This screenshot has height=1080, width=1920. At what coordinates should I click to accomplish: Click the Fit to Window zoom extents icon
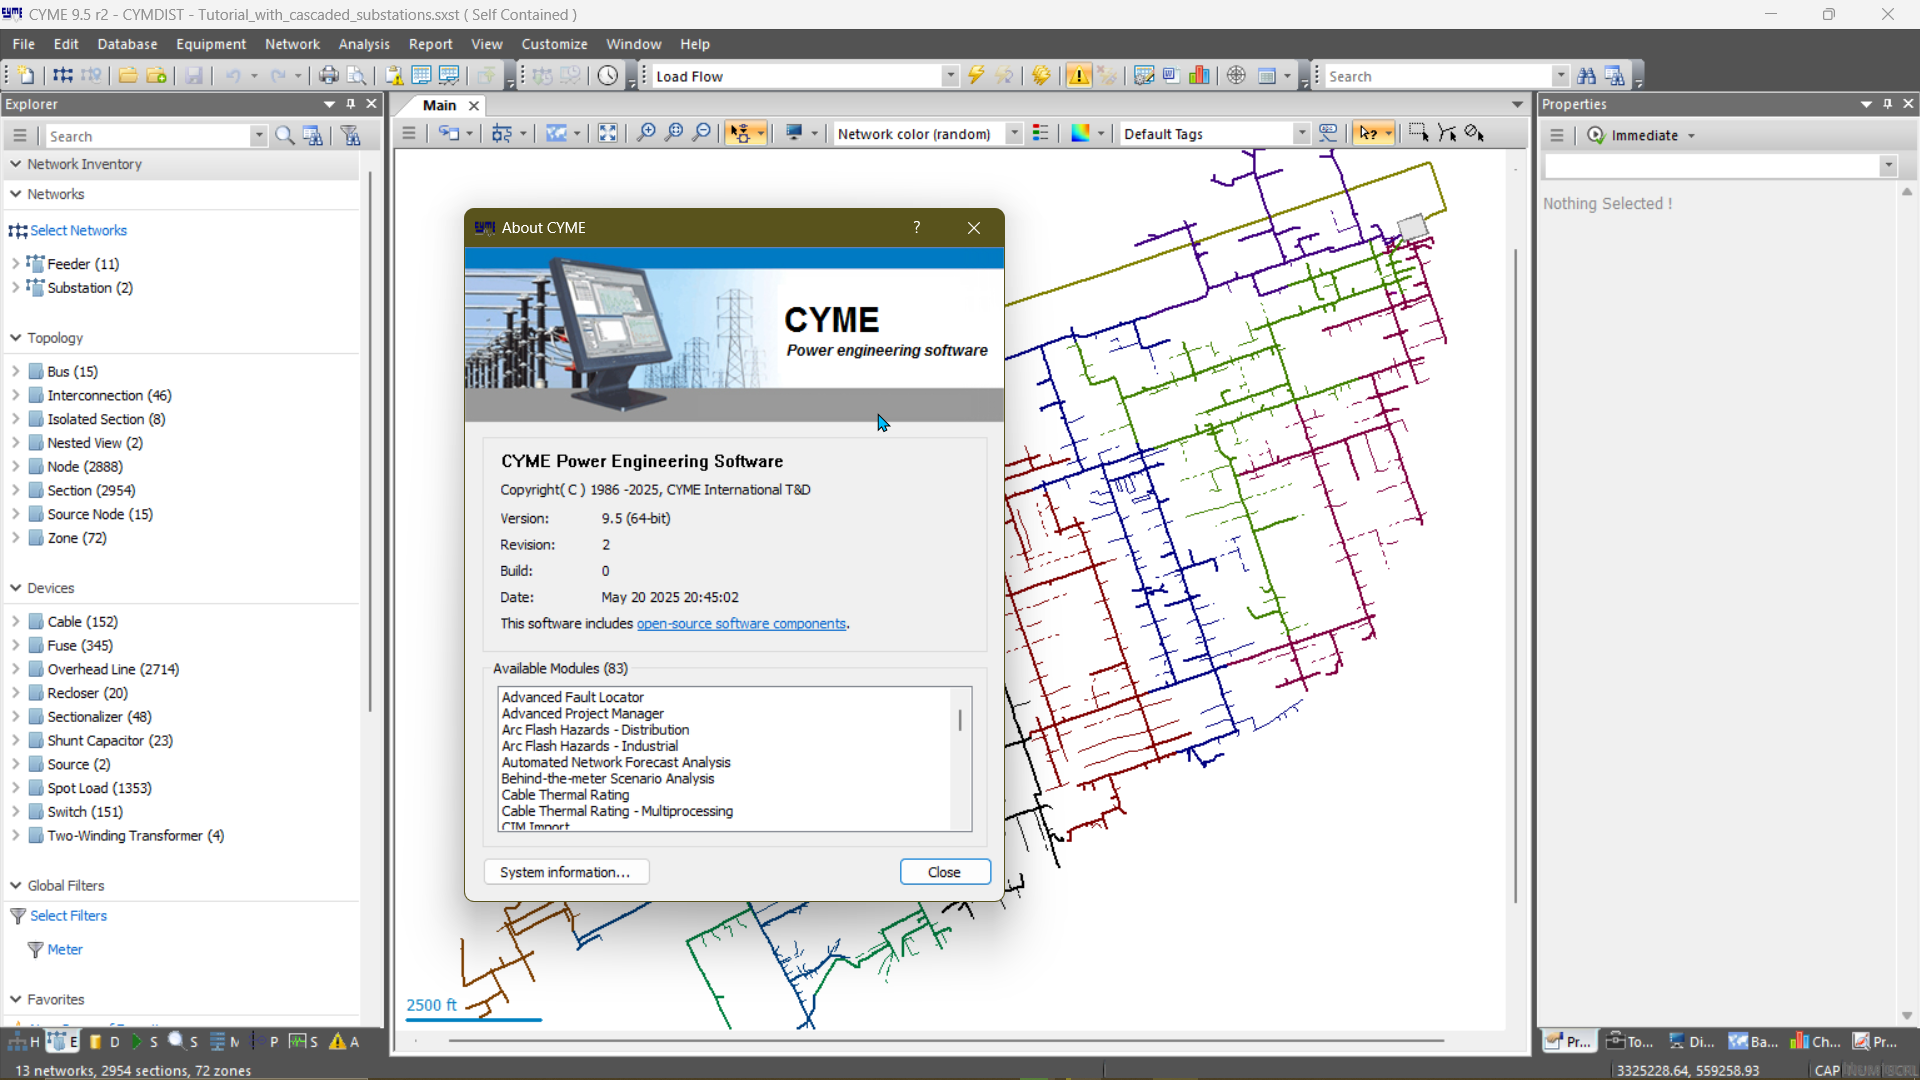[607, 133]
